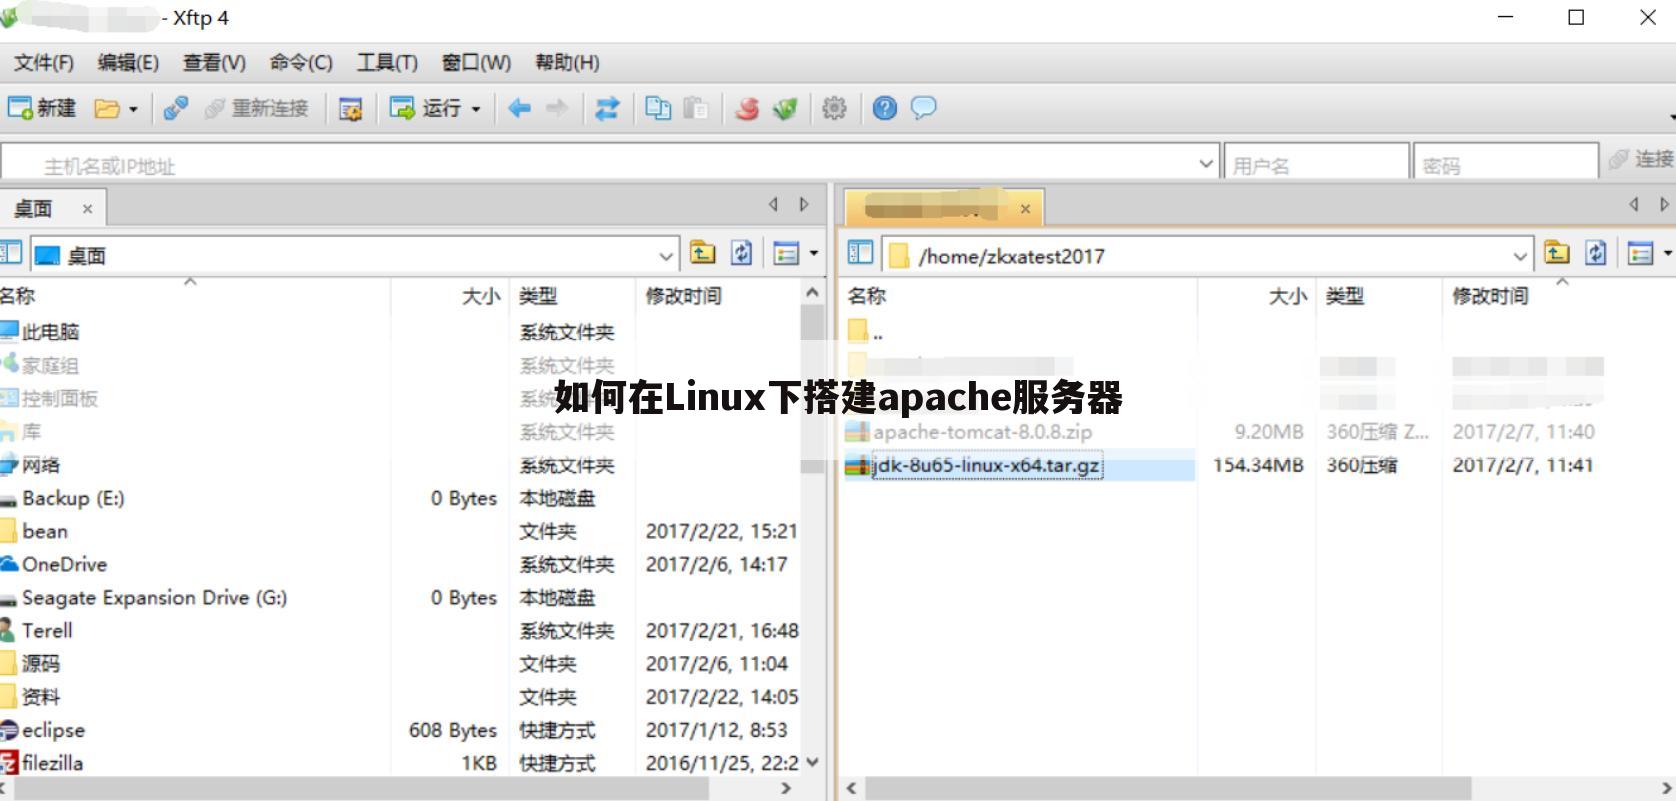Screen dimensions: 1676x801
Task: Click remote pane view mode icon
Action: [1641, 254]
